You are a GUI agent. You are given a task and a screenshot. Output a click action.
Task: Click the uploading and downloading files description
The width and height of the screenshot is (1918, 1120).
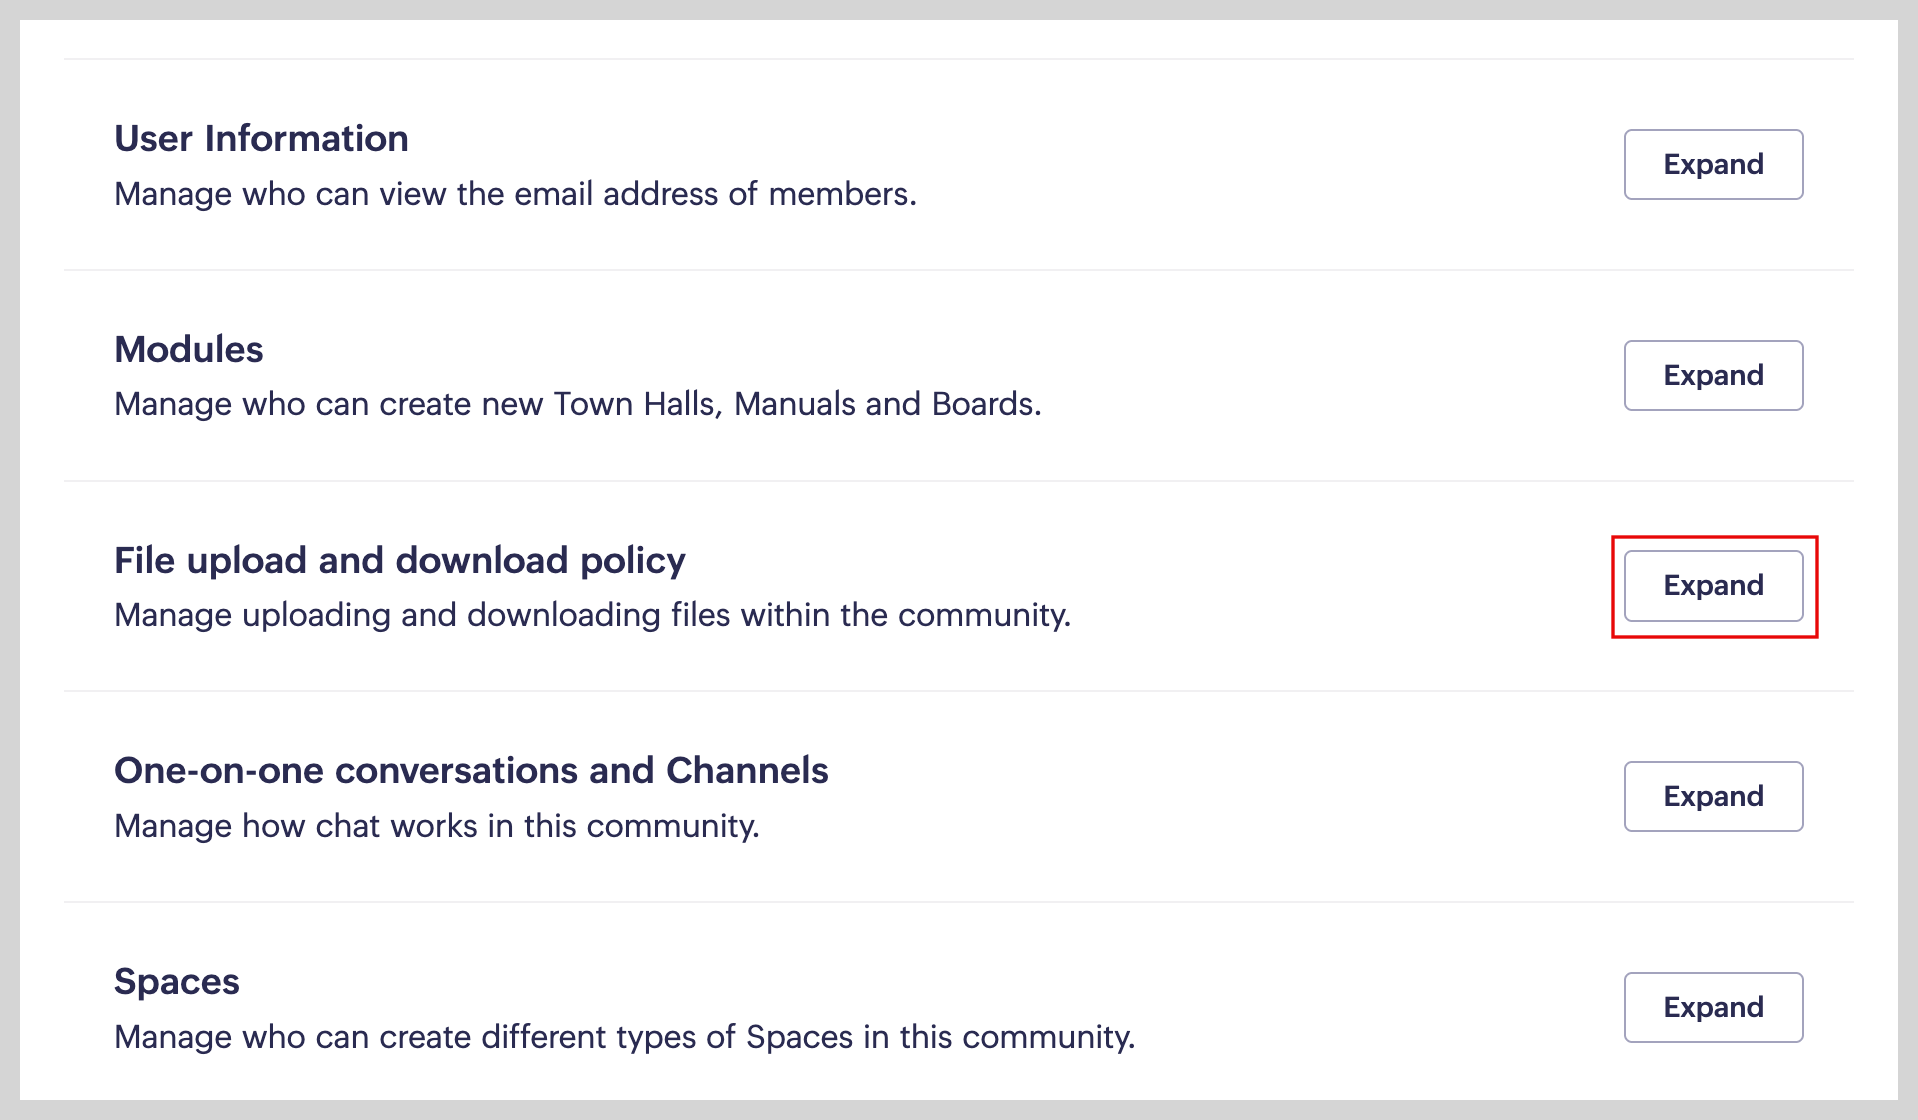(592, 615)
